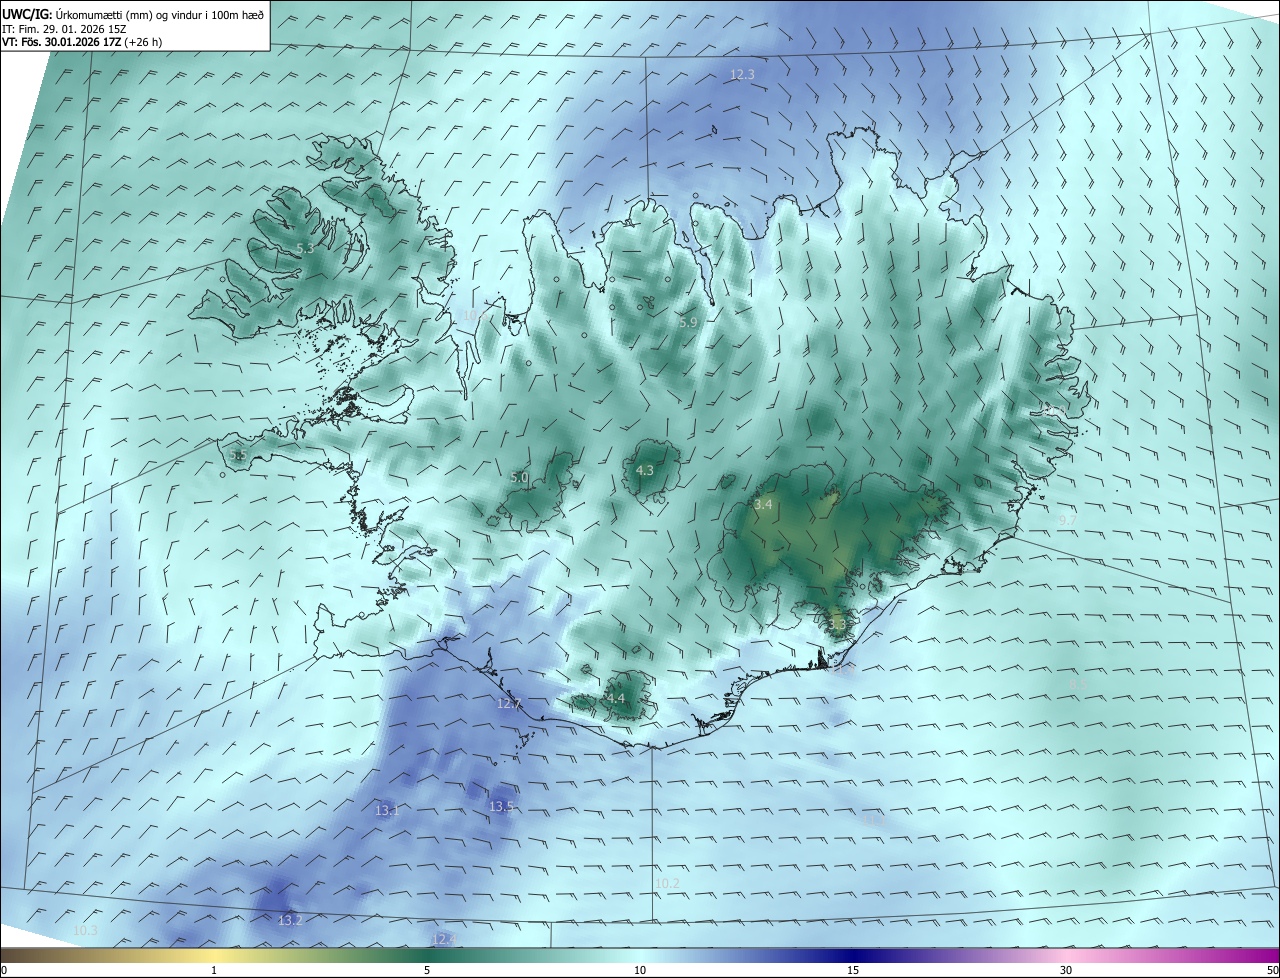Click the 5.9 value label in northern Iceland
This screenshot has width=1280, height=978.
tap(688, 322)
